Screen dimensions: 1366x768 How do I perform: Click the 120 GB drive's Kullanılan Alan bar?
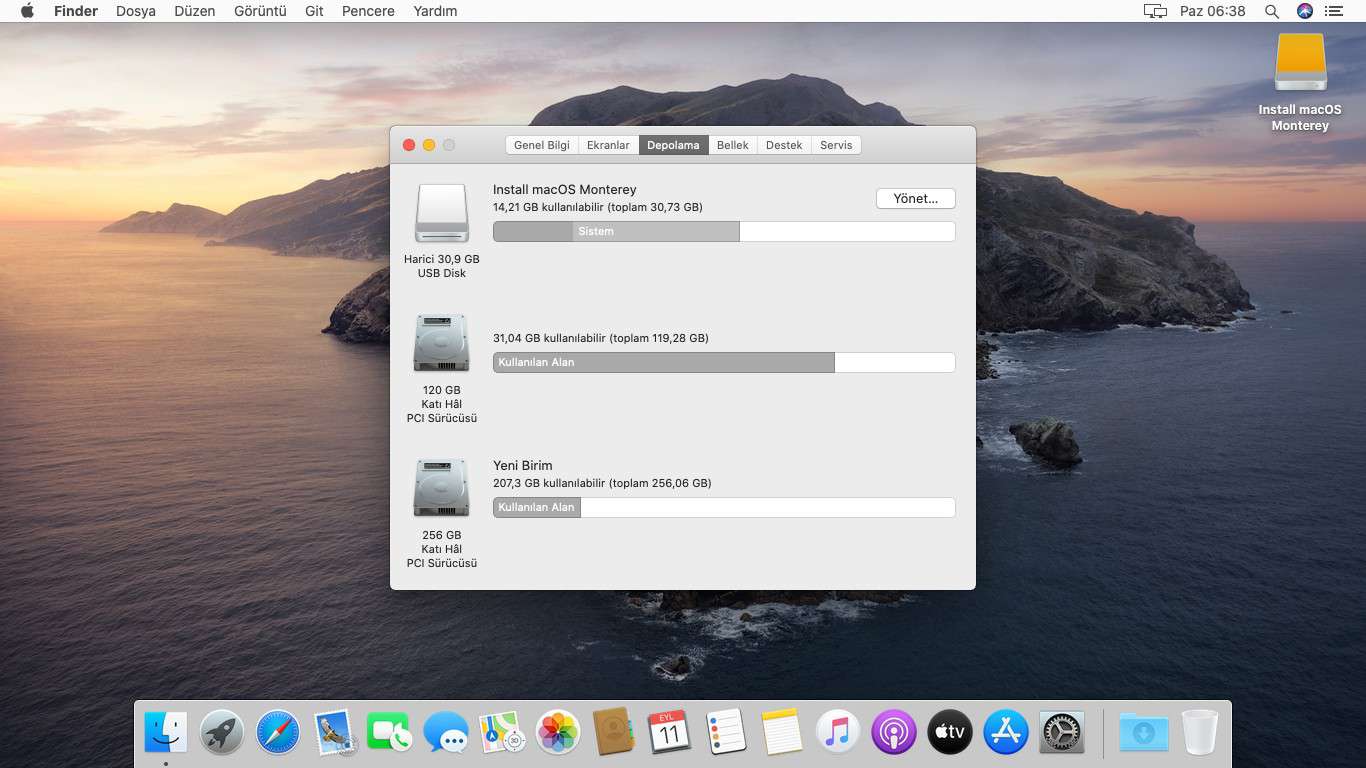tap(664, 362)
